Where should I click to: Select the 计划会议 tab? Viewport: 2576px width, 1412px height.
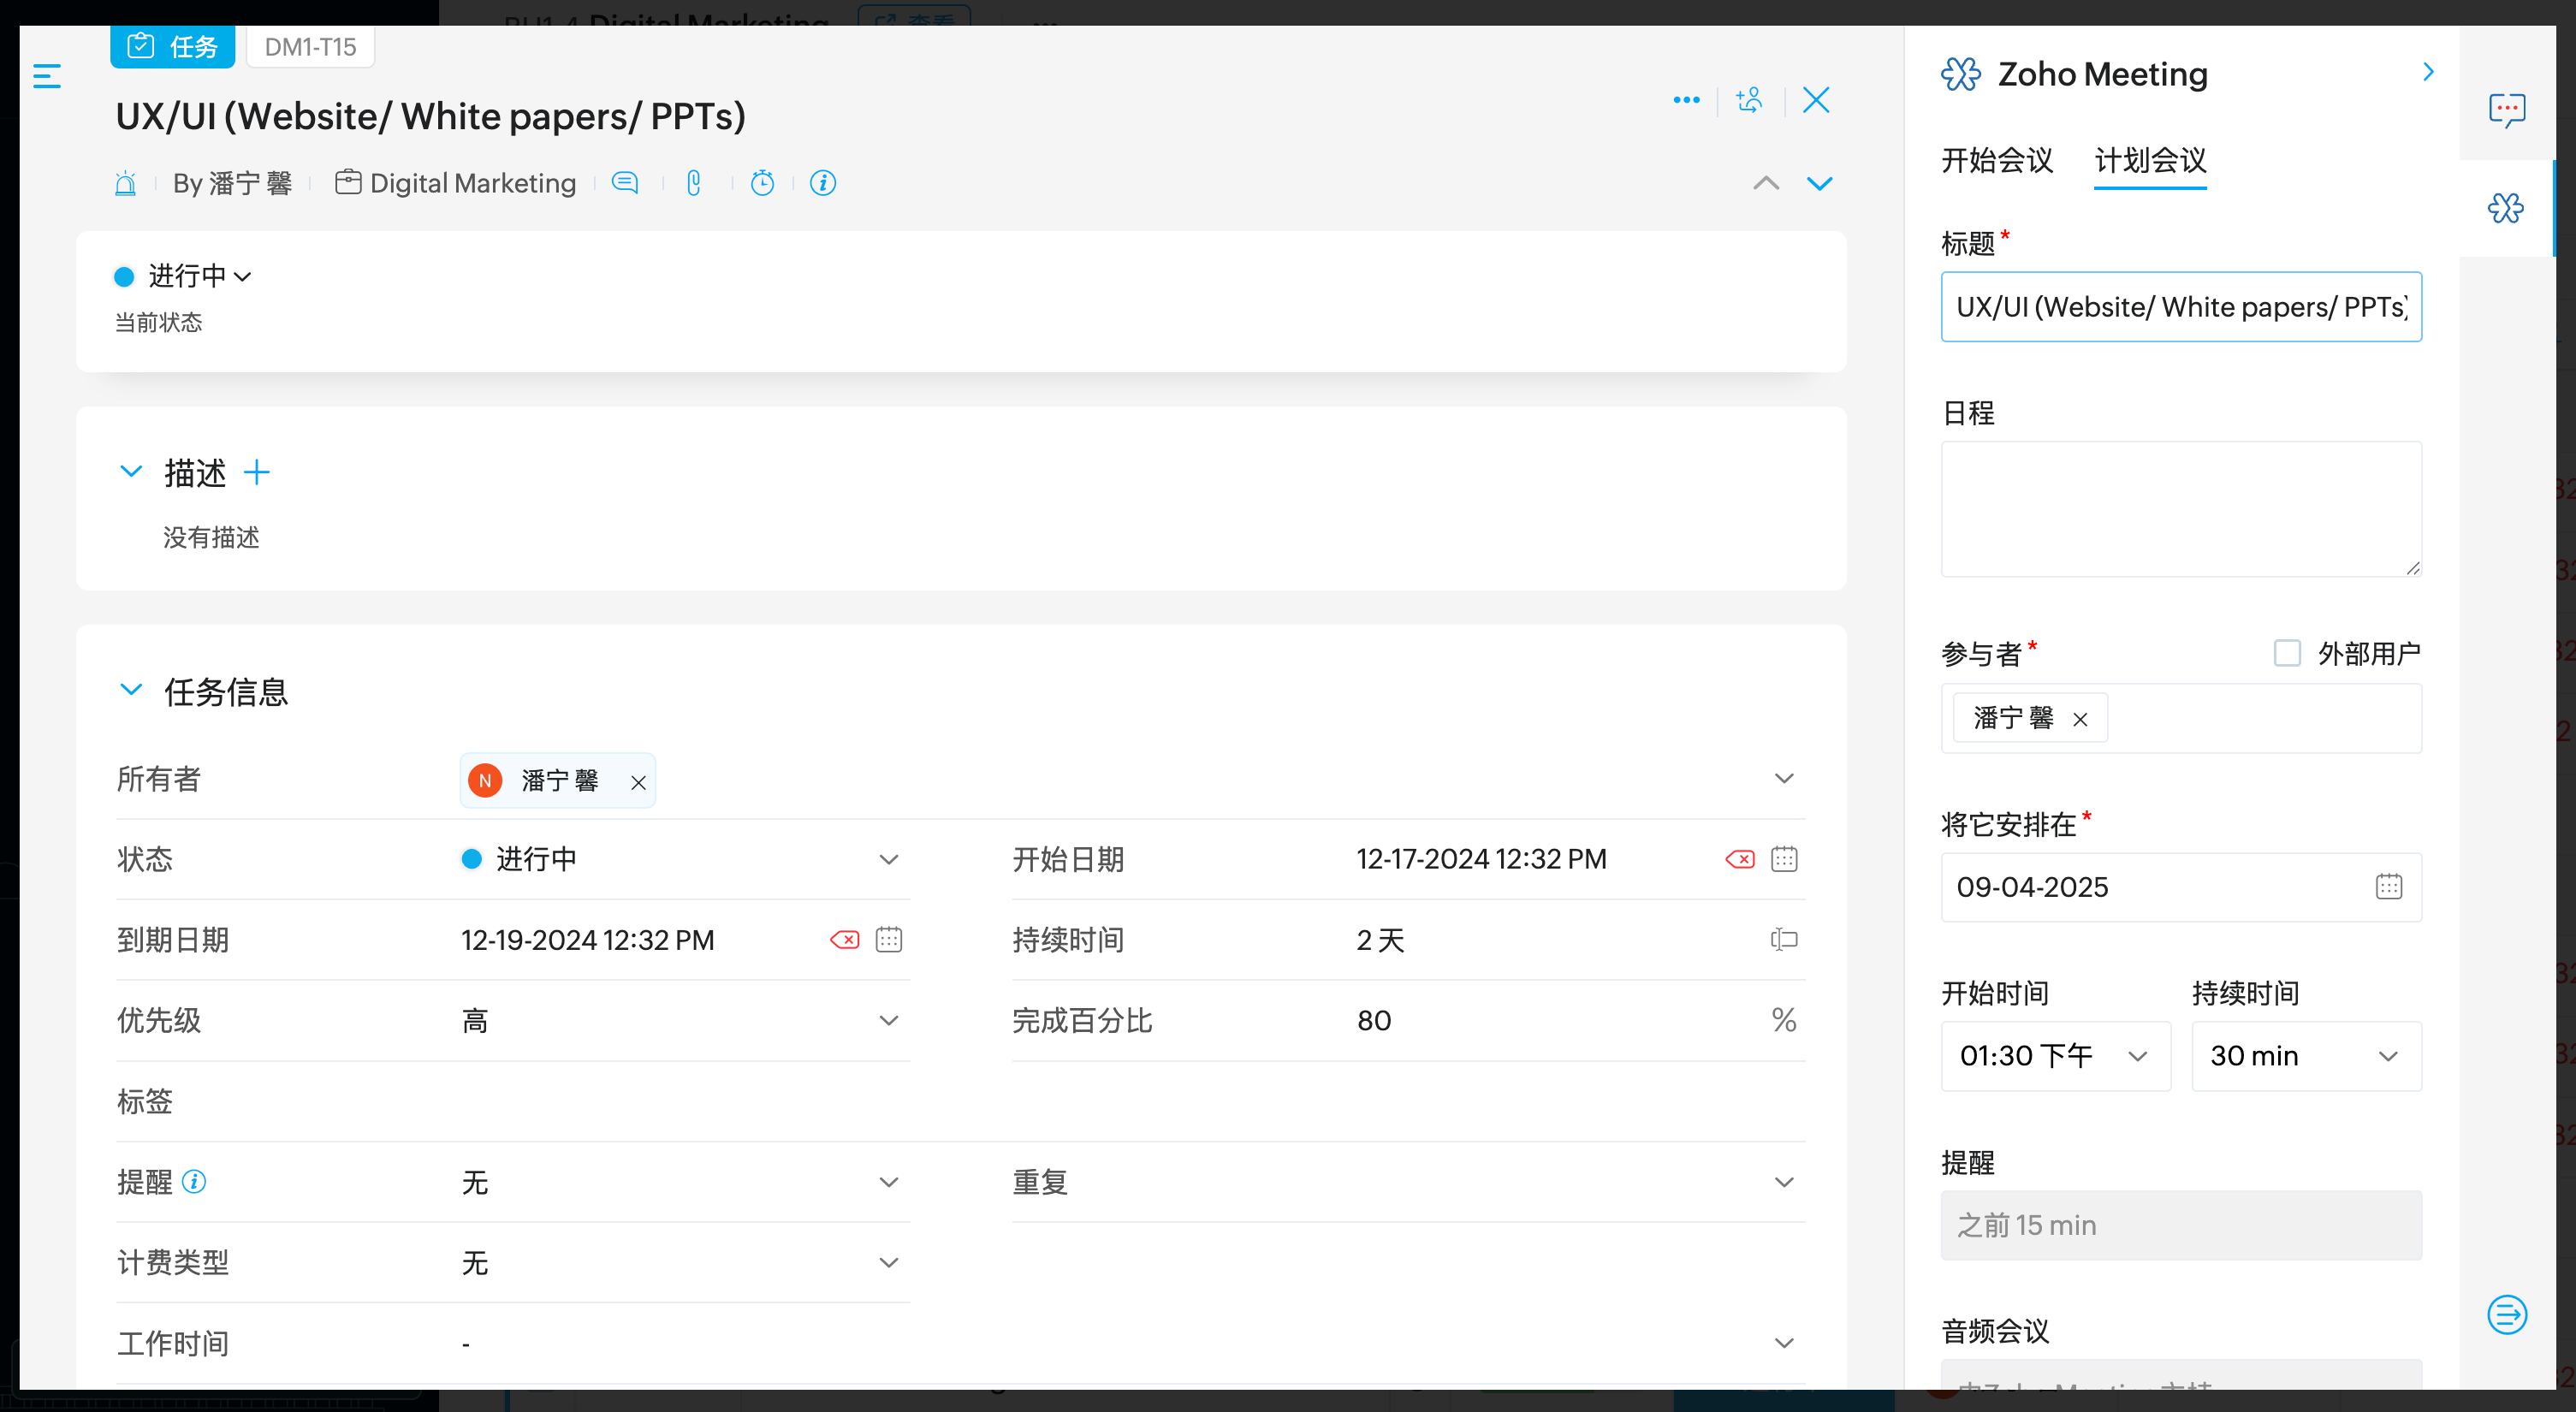[x=2150, y=160]
